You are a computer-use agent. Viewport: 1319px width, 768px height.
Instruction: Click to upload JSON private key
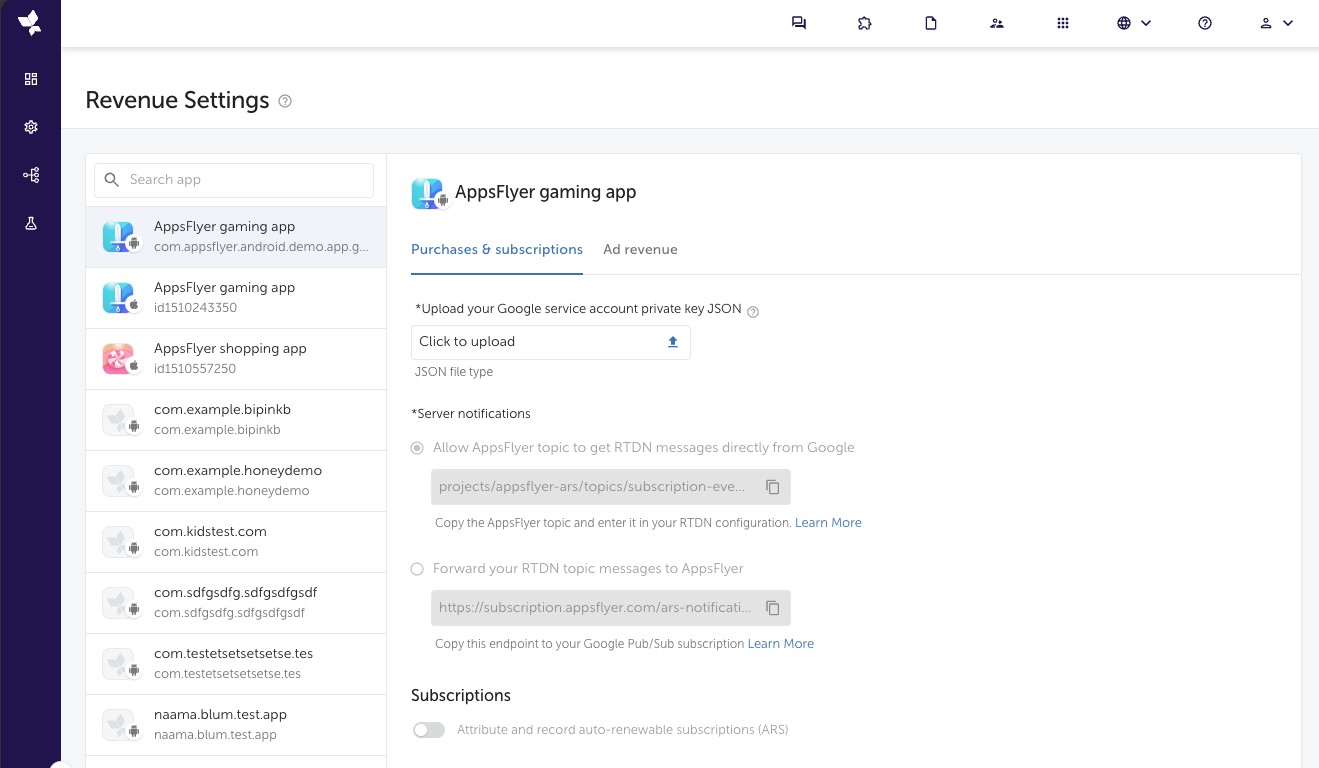click(551, 342)
